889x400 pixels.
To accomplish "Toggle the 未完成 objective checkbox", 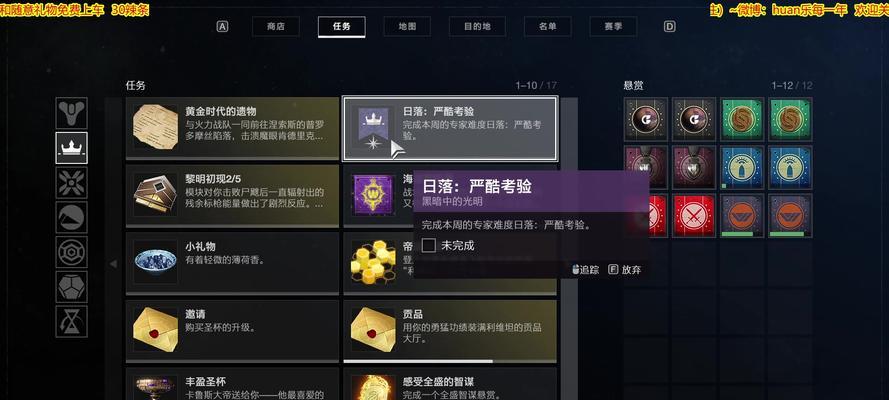I will tap(429, 245).
